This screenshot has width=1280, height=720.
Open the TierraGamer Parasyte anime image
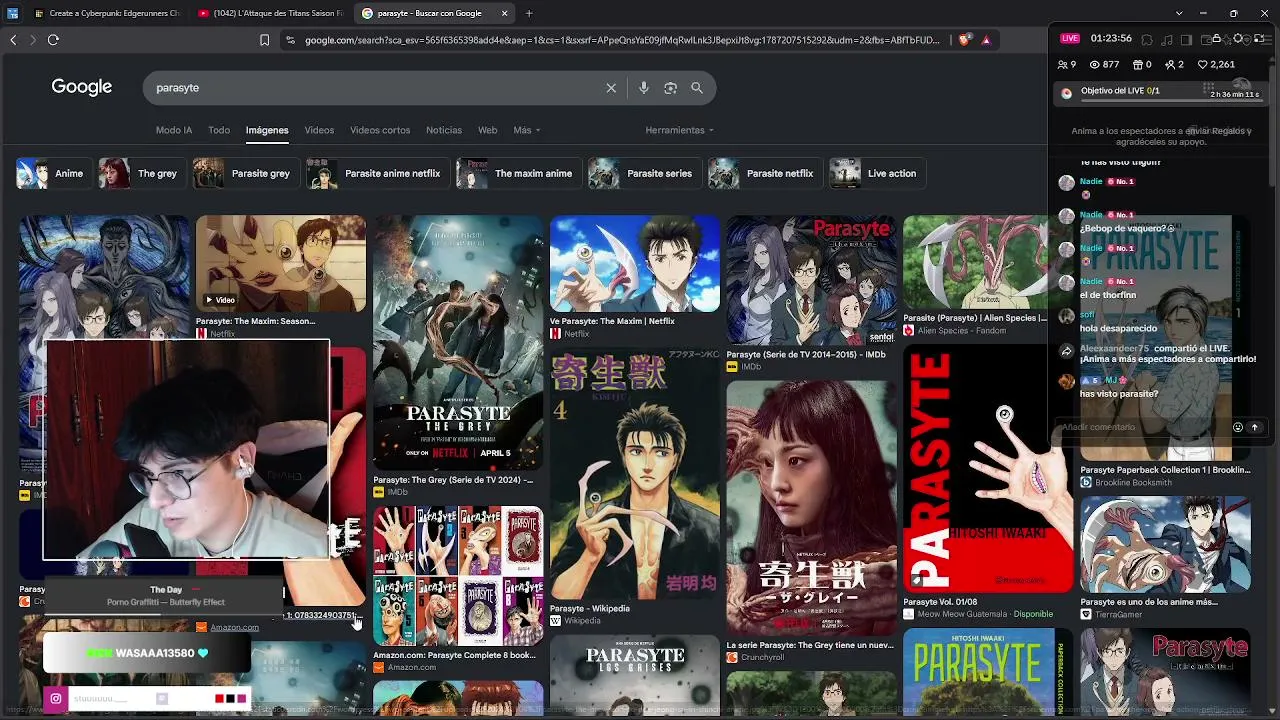[1165, 545]
